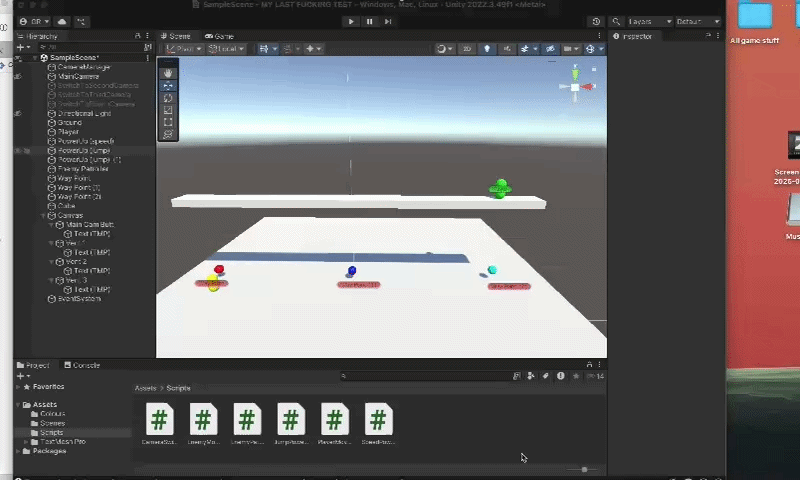The height and width of the screenshot is (480, 800).
Task: Open the CameraSwitch script asset
Action: pyautogui.click(x=159, y=424)
